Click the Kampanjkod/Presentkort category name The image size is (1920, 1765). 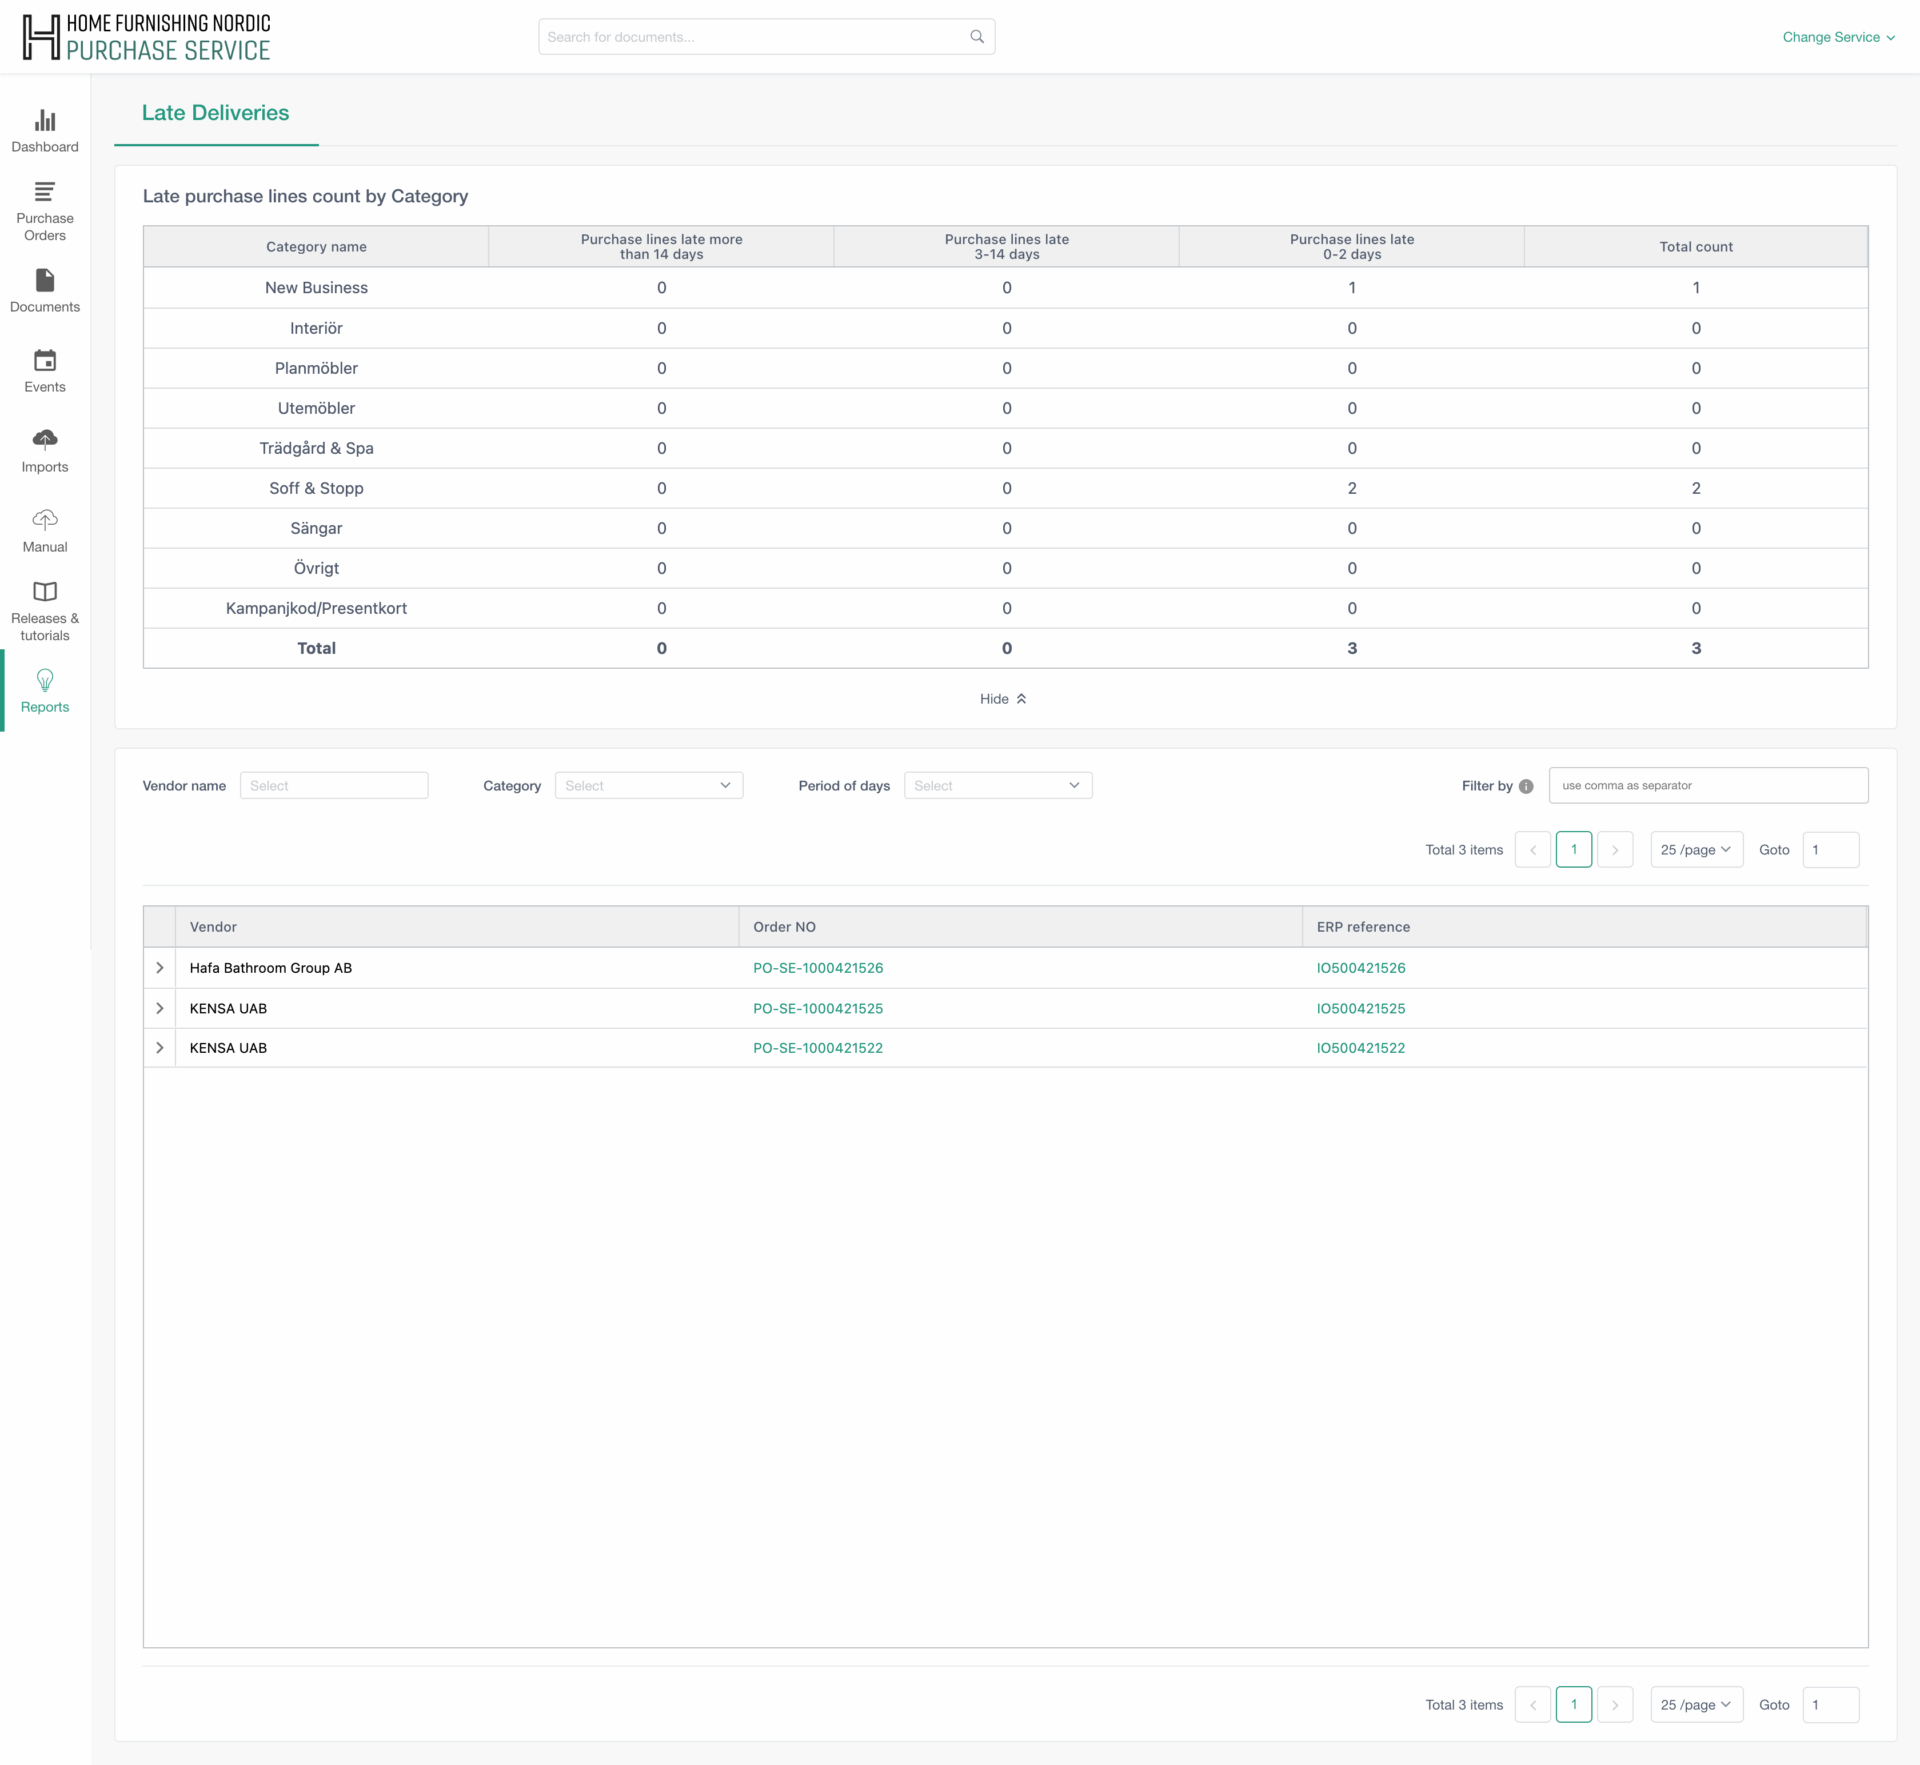click(316, 608)
